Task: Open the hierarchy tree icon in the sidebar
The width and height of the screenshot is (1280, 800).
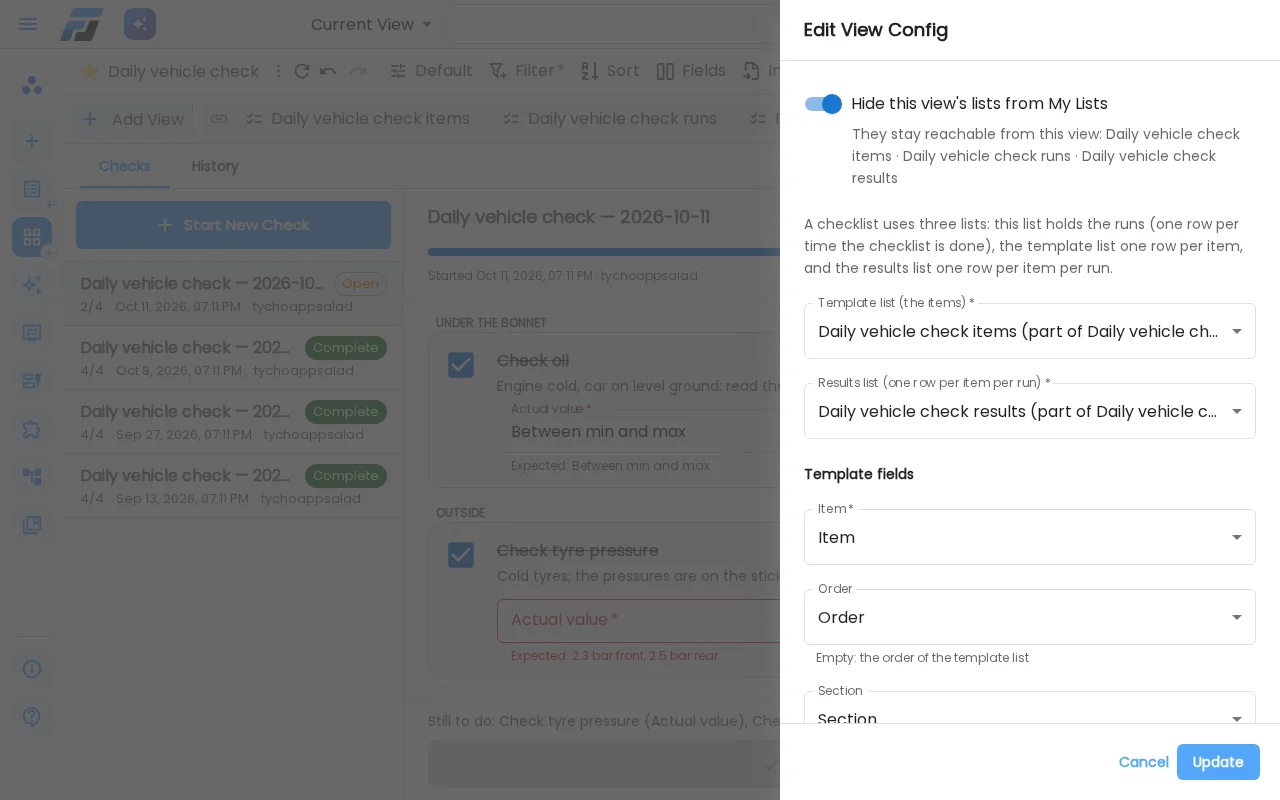Action: coord(32,477)
